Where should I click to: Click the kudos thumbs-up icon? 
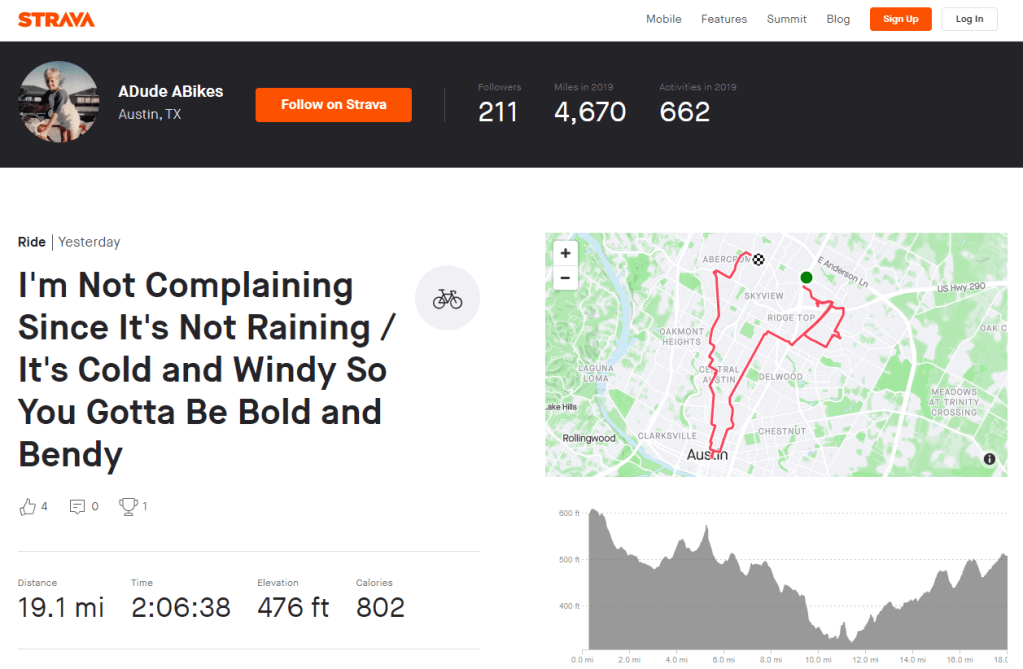click(x=27, y=507)
